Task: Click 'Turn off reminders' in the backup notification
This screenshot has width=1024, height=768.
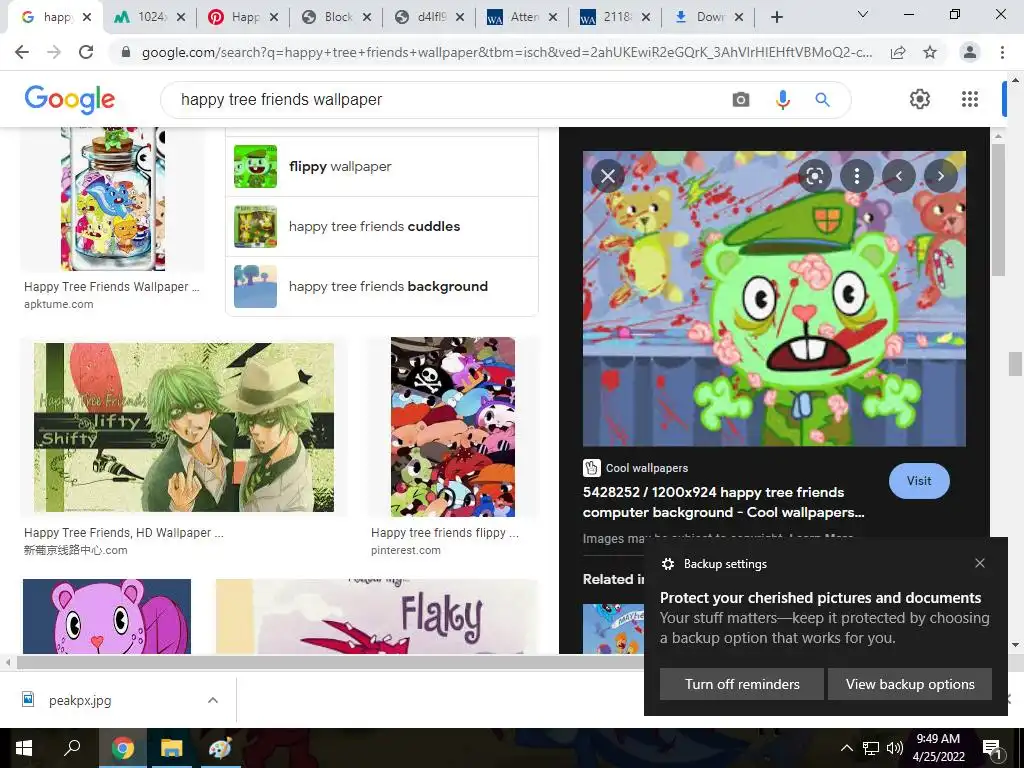Action: (742, 684)
